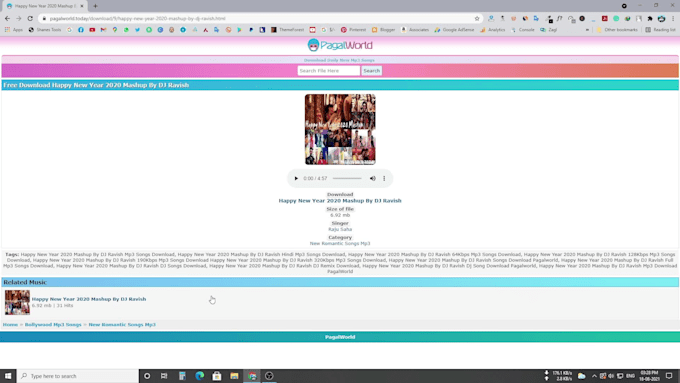The height and width of the screenshot is (383, 680).
Task: Open File Explorer from the taskbar
Action: click(234, 376)
